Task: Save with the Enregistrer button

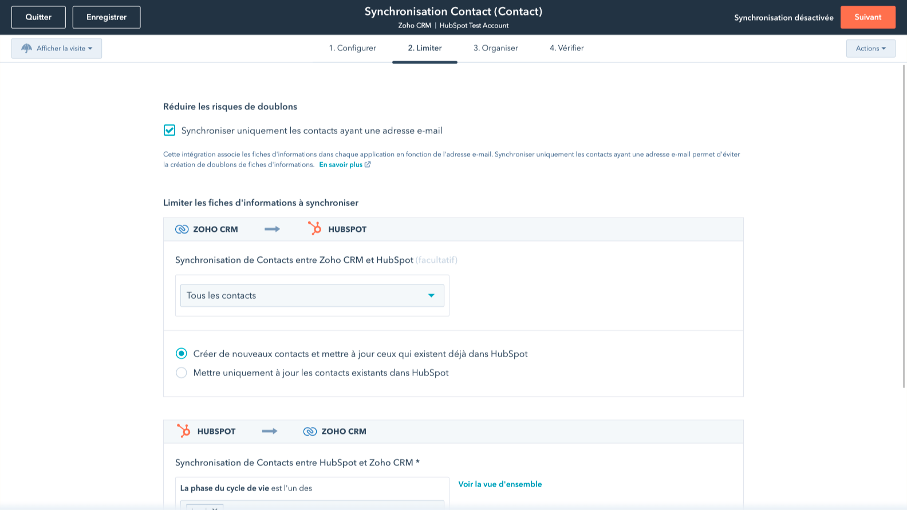Action: click(x=107, y=17)
